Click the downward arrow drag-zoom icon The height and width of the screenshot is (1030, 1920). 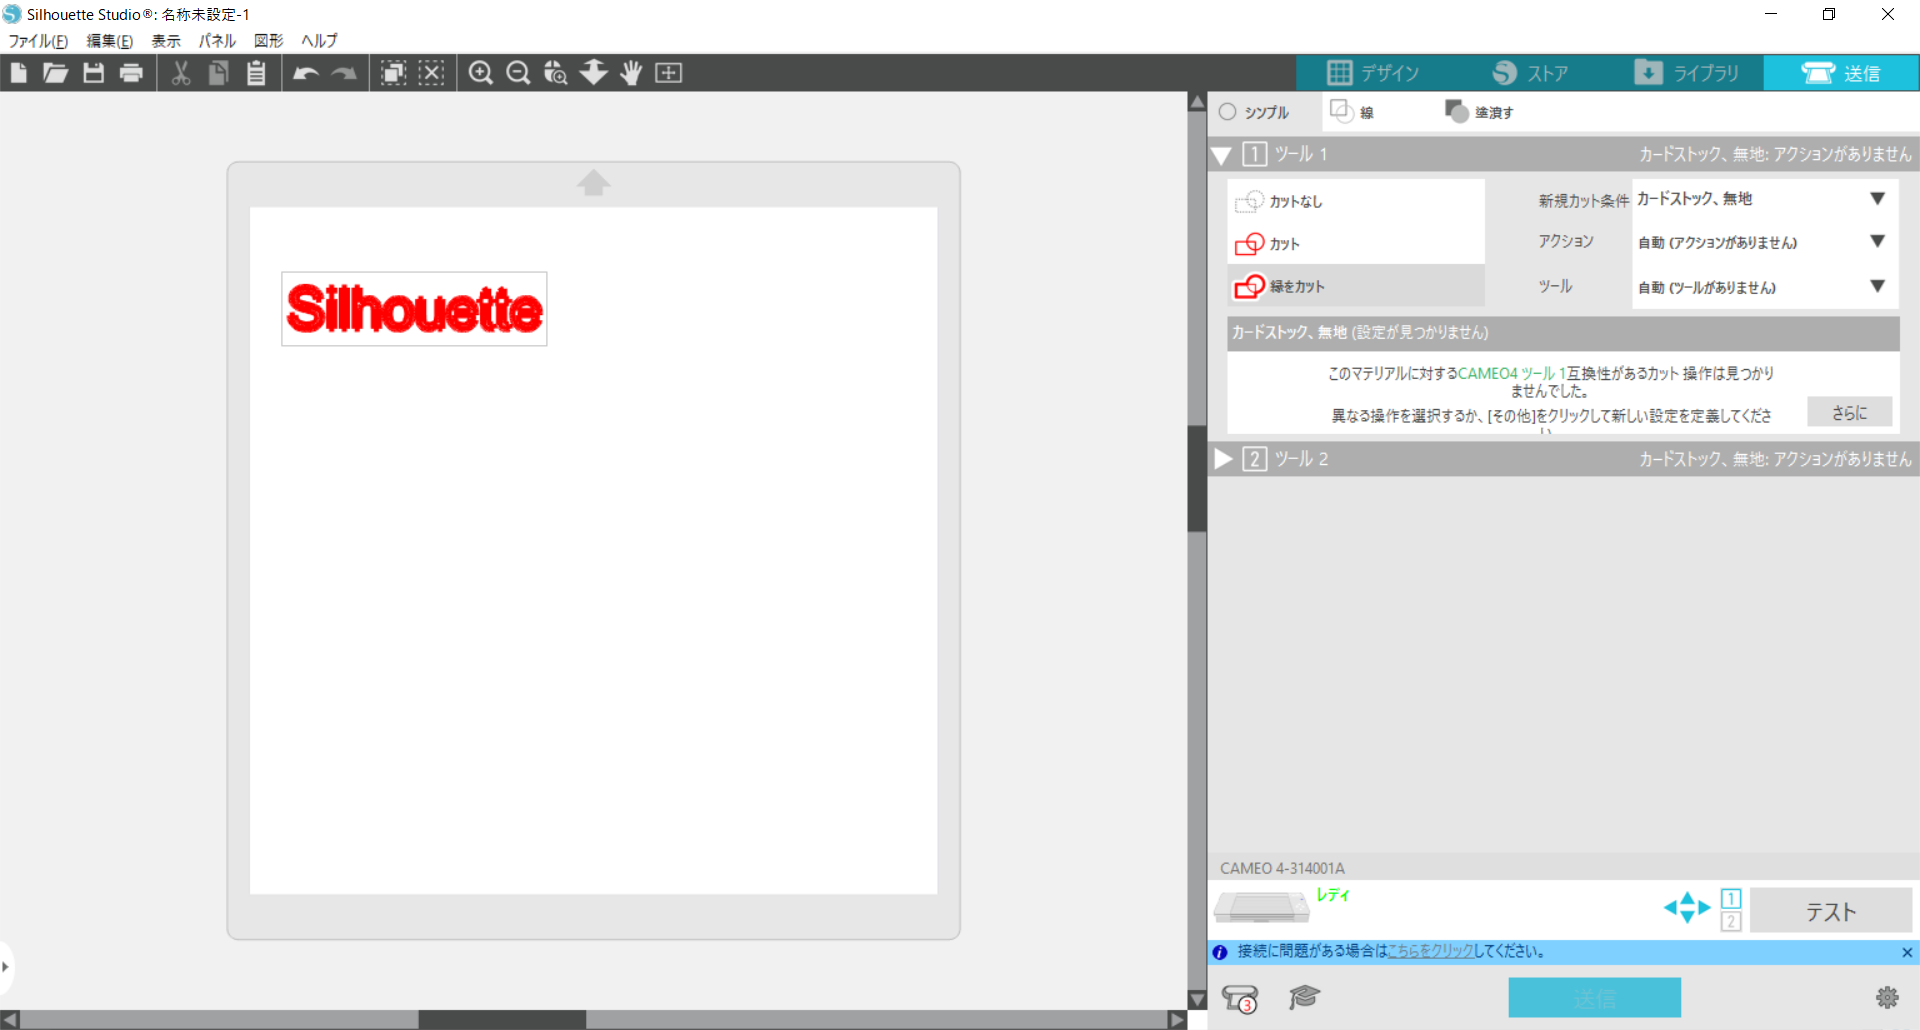pyautogui.click(x=594, y=73)
